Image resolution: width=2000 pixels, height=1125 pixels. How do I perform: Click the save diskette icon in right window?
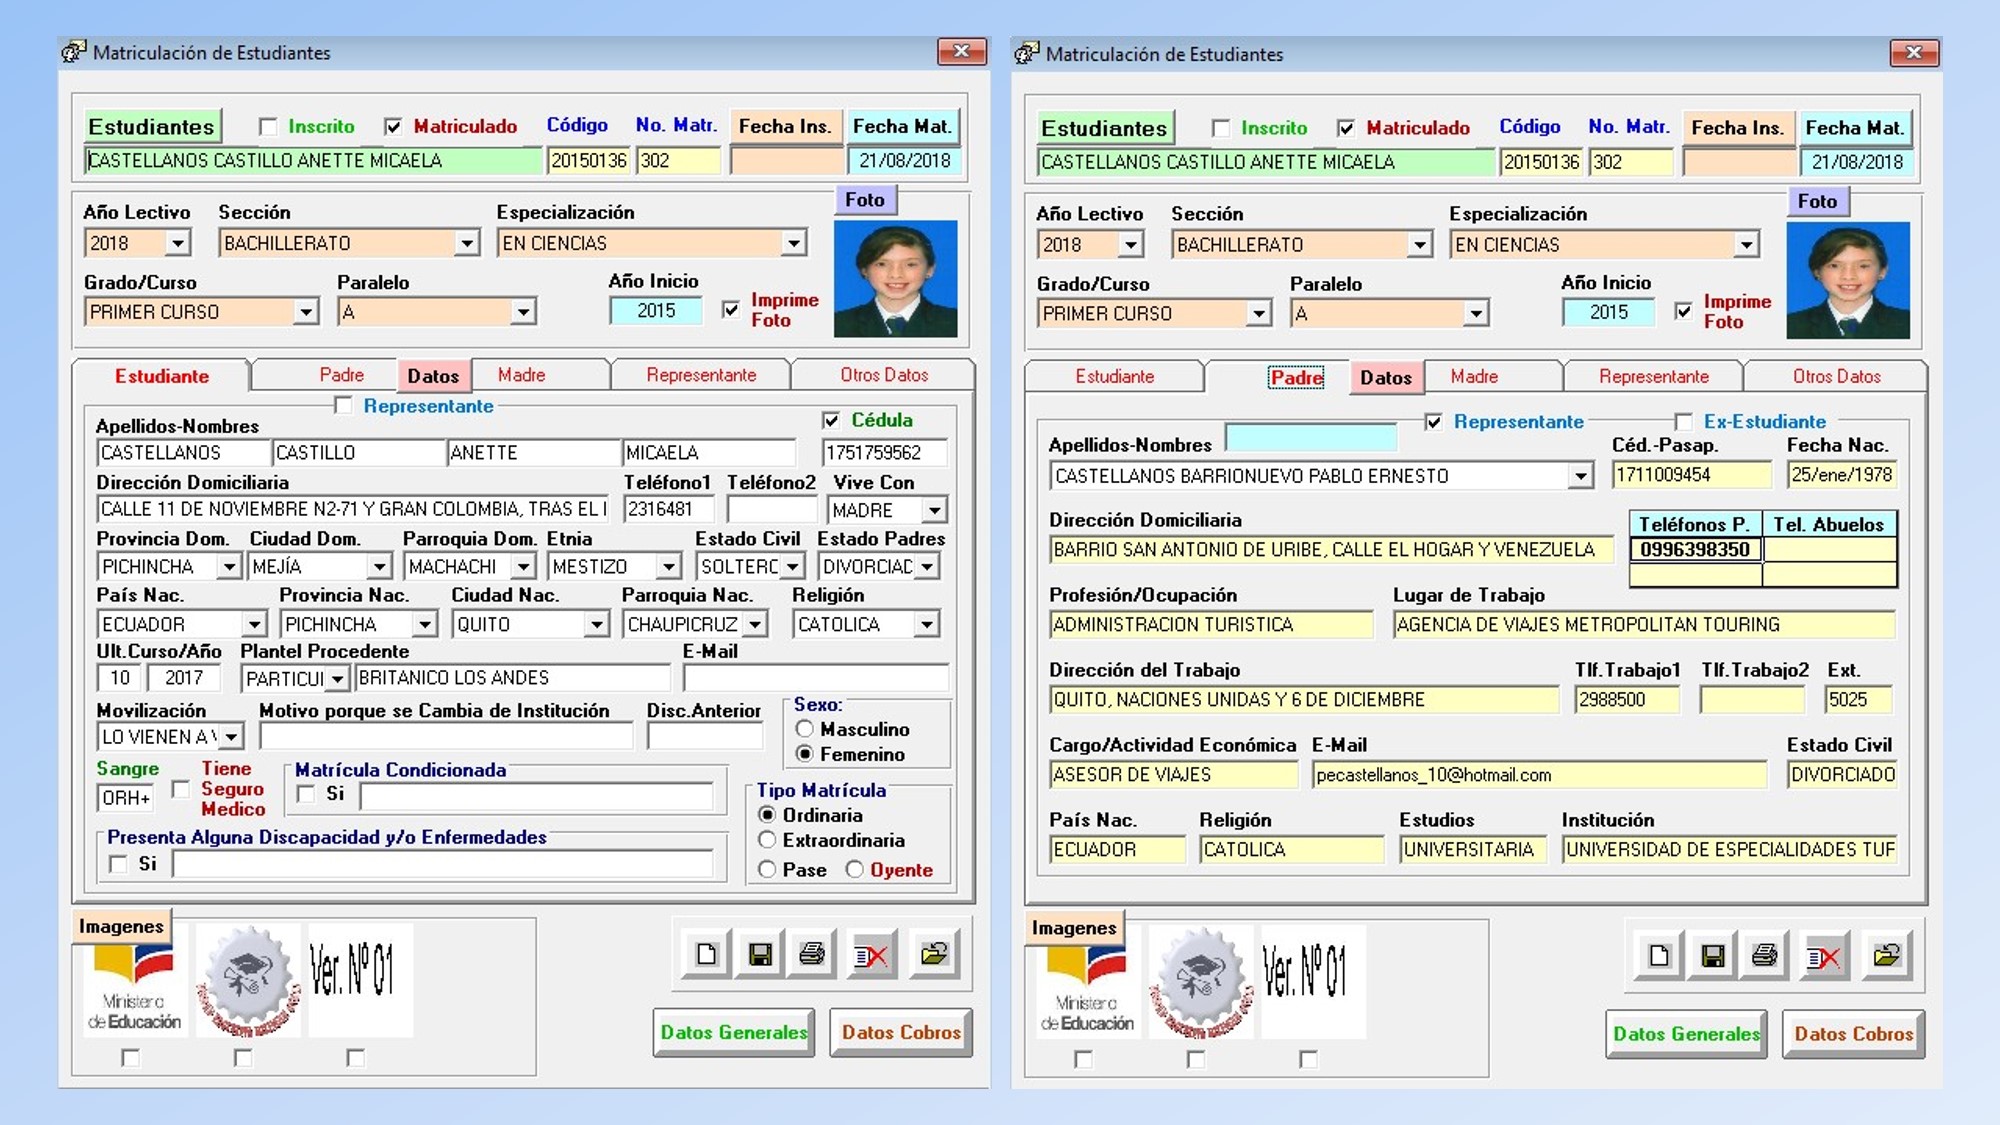point(1713,956)
